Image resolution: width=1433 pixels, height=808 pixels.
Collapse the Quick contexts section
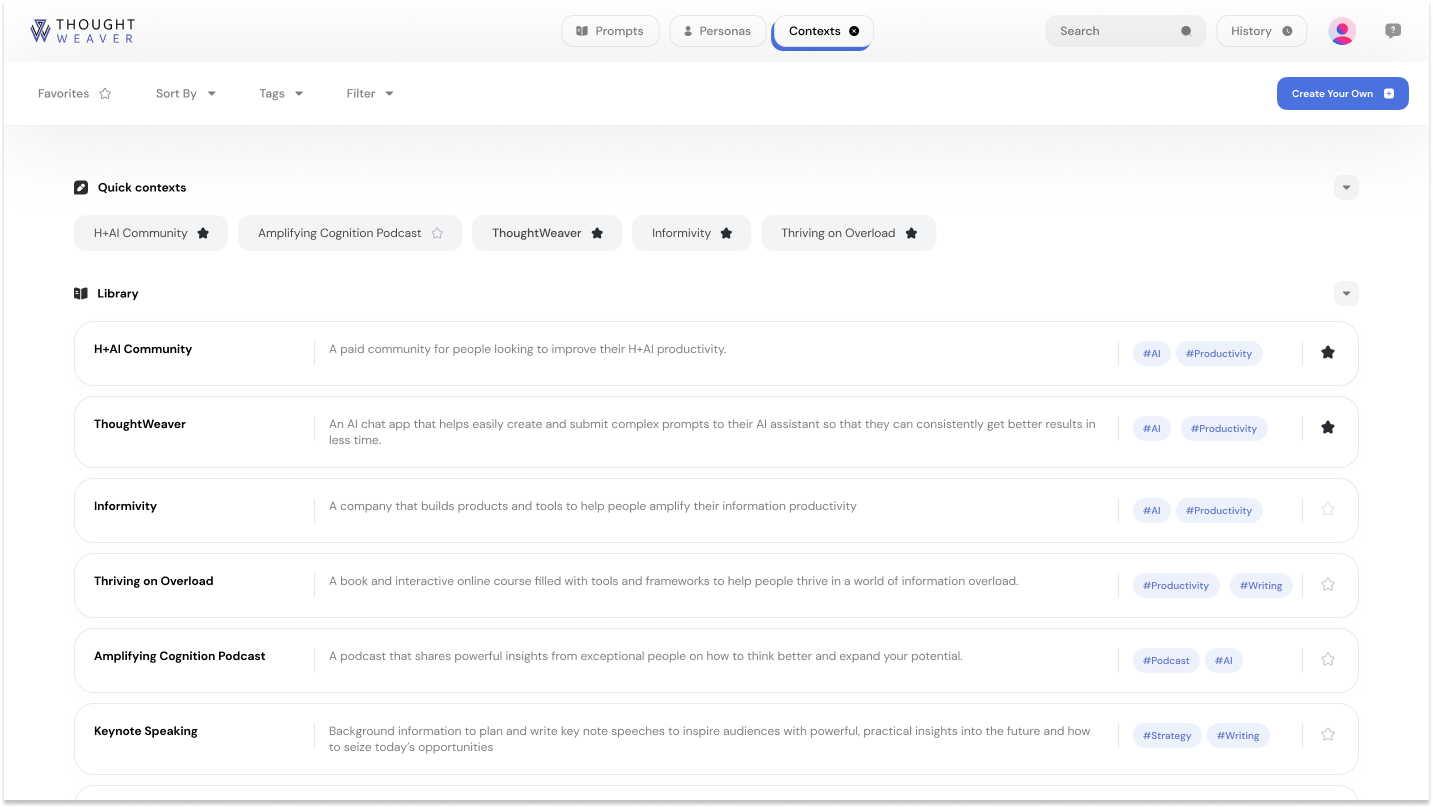(1346, 188)
